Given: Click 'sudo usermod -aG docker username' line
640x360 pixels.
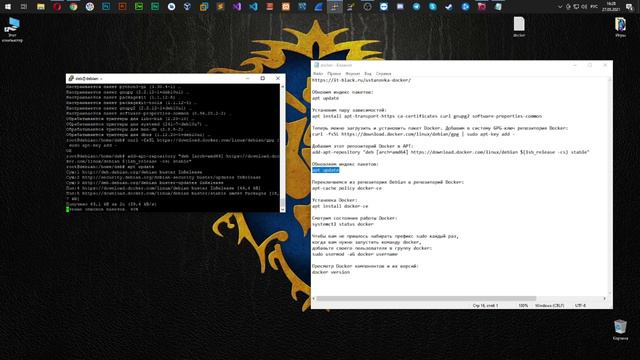Looking at the screenshot, I should pos(355,254).
